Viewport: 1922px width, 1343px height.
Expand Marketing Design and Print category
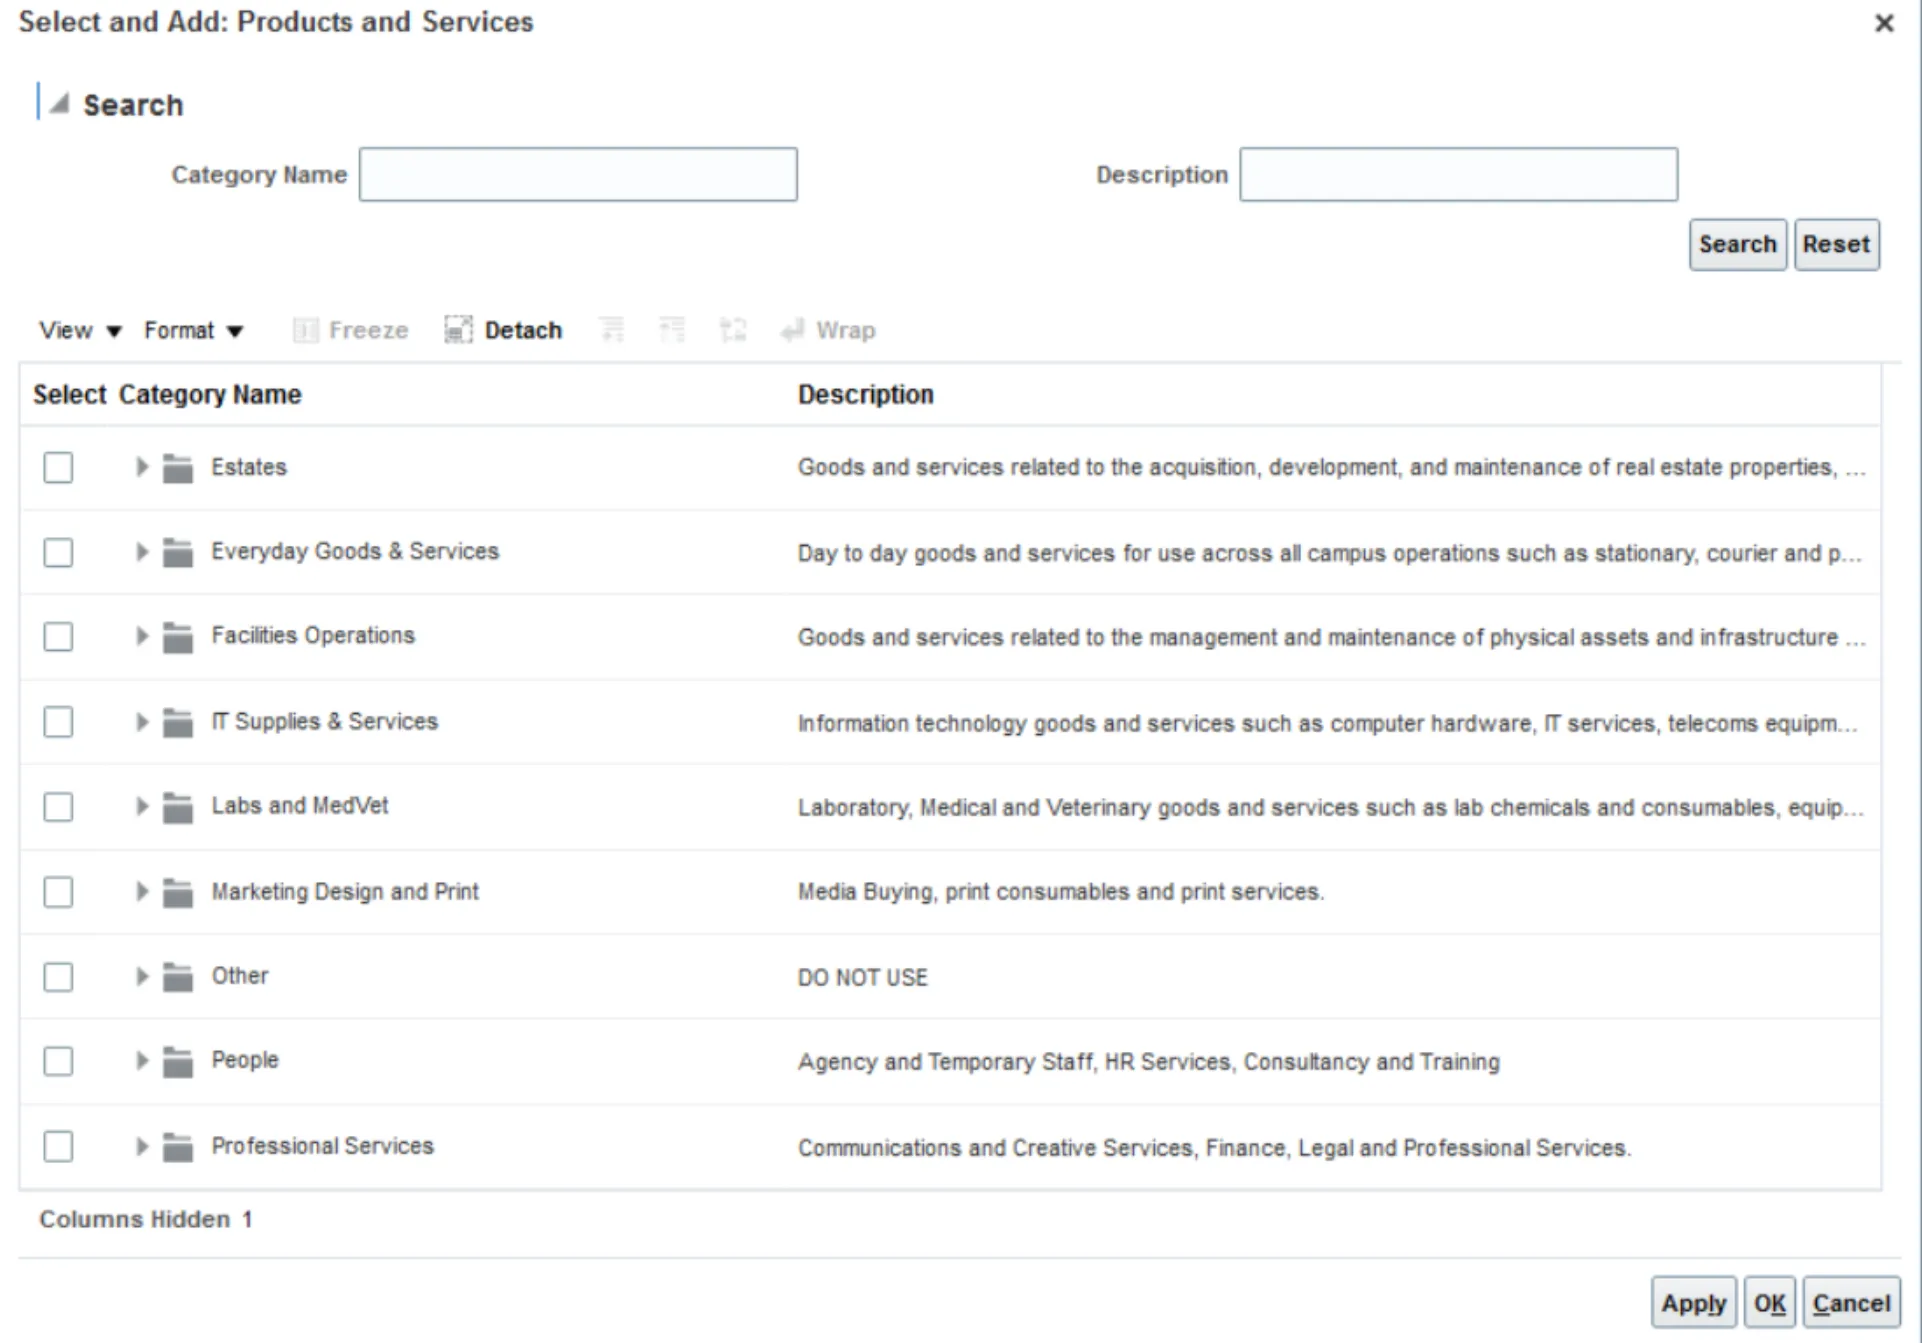tap(141, 891)
